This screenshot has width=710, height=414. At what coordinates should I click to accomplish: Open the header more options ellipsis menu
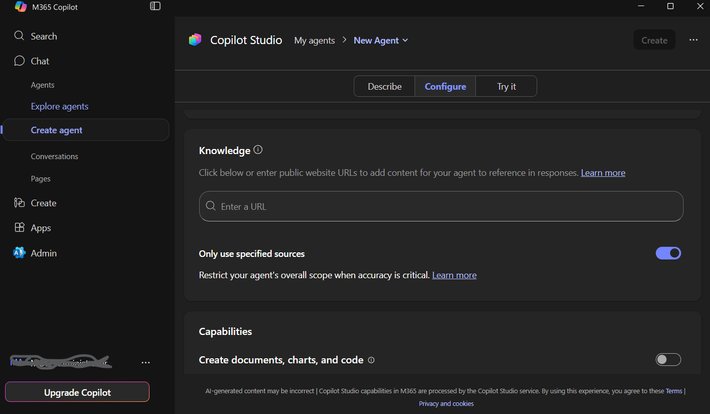pos(694,40)
